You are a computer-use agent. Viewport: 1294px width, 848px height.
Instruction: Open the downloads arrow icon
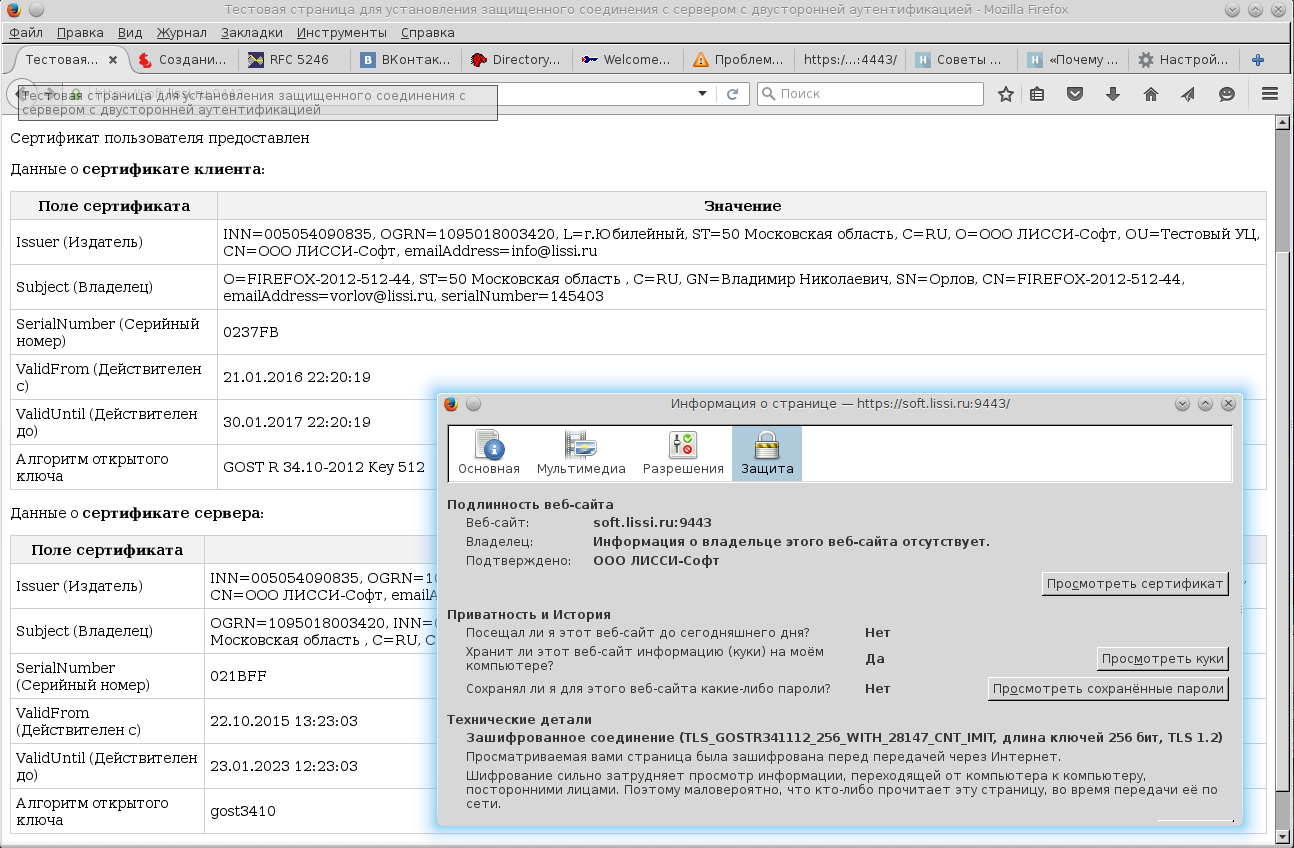[x=1113, y=94]
